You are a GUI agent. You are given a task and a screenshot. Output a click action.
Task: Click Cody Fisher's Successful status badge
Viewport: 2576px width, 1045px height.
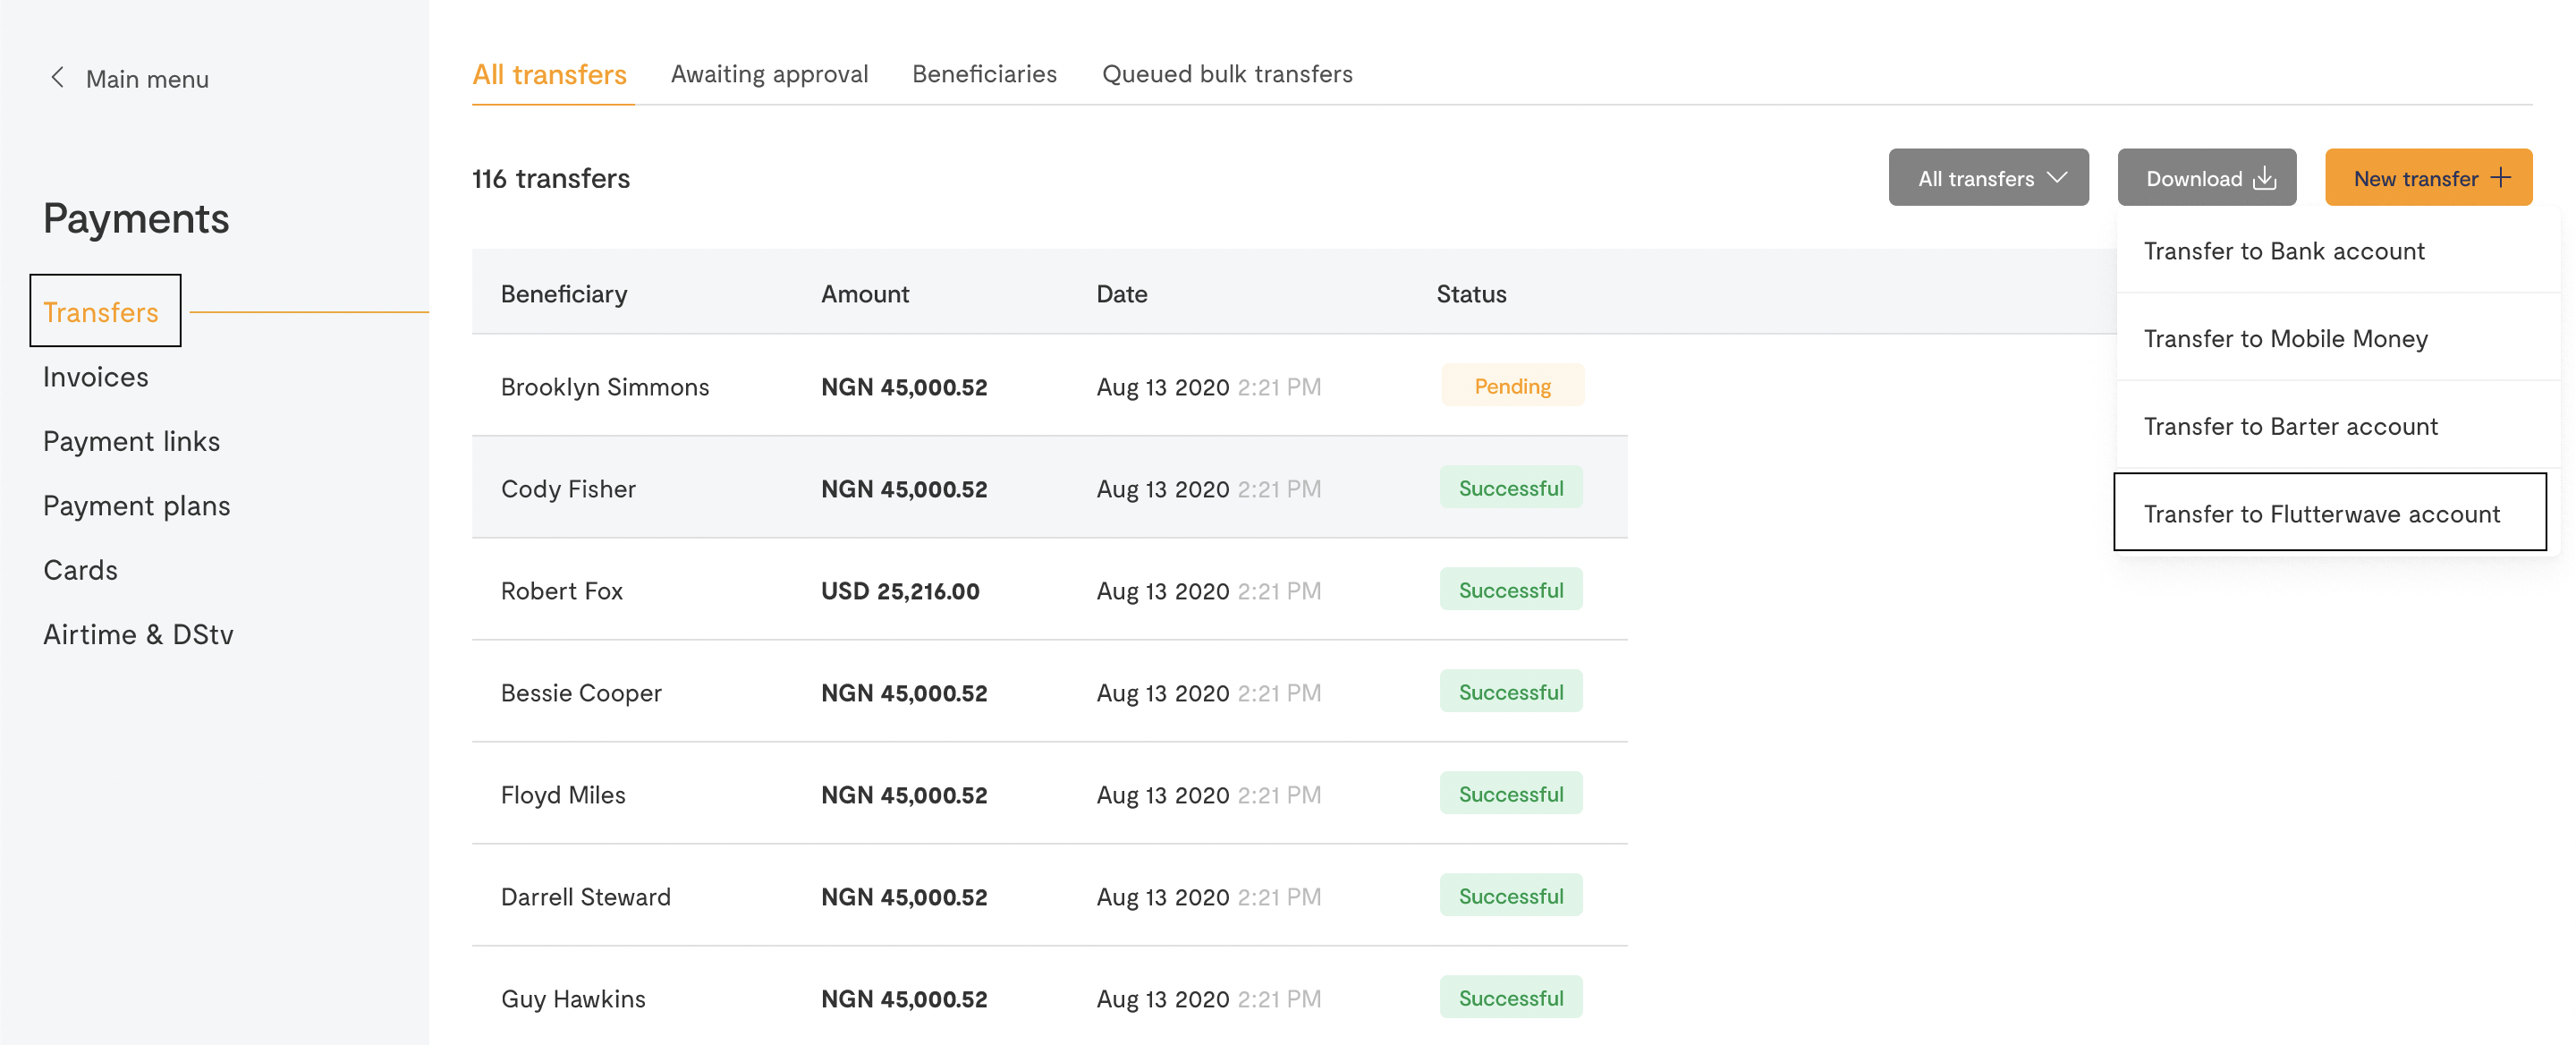coord(1511,488)
